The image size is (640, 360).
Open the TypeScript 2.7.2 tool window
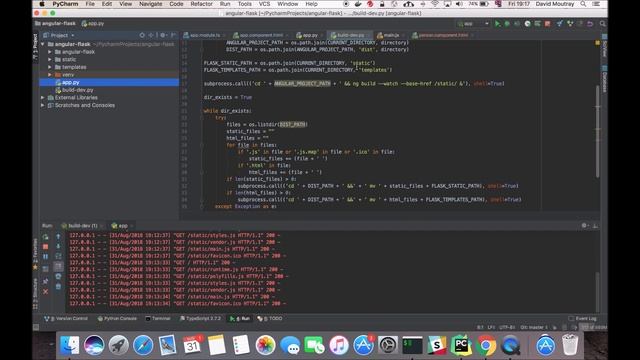200,318
